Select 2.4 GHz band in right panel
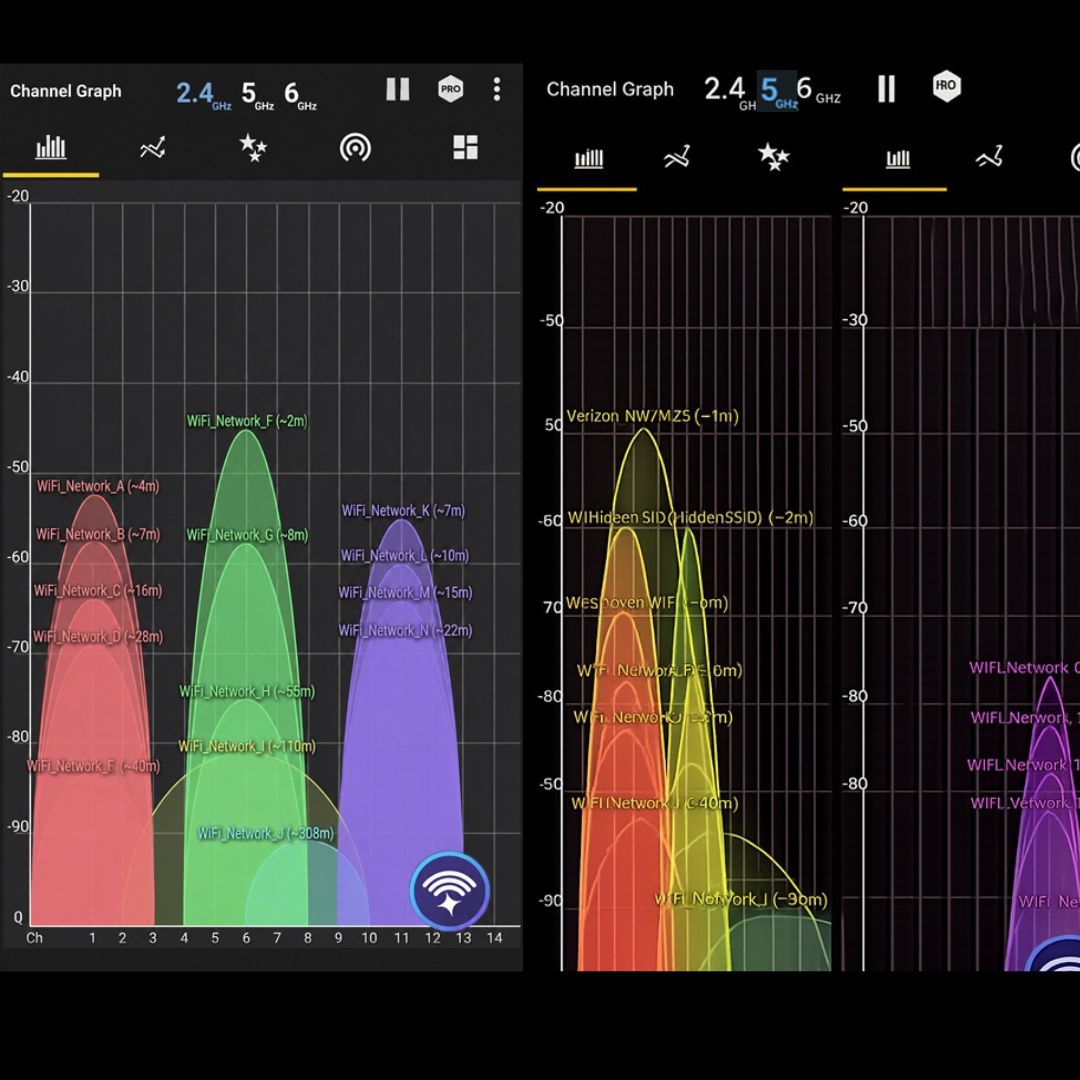 click(x=729, y=91)
